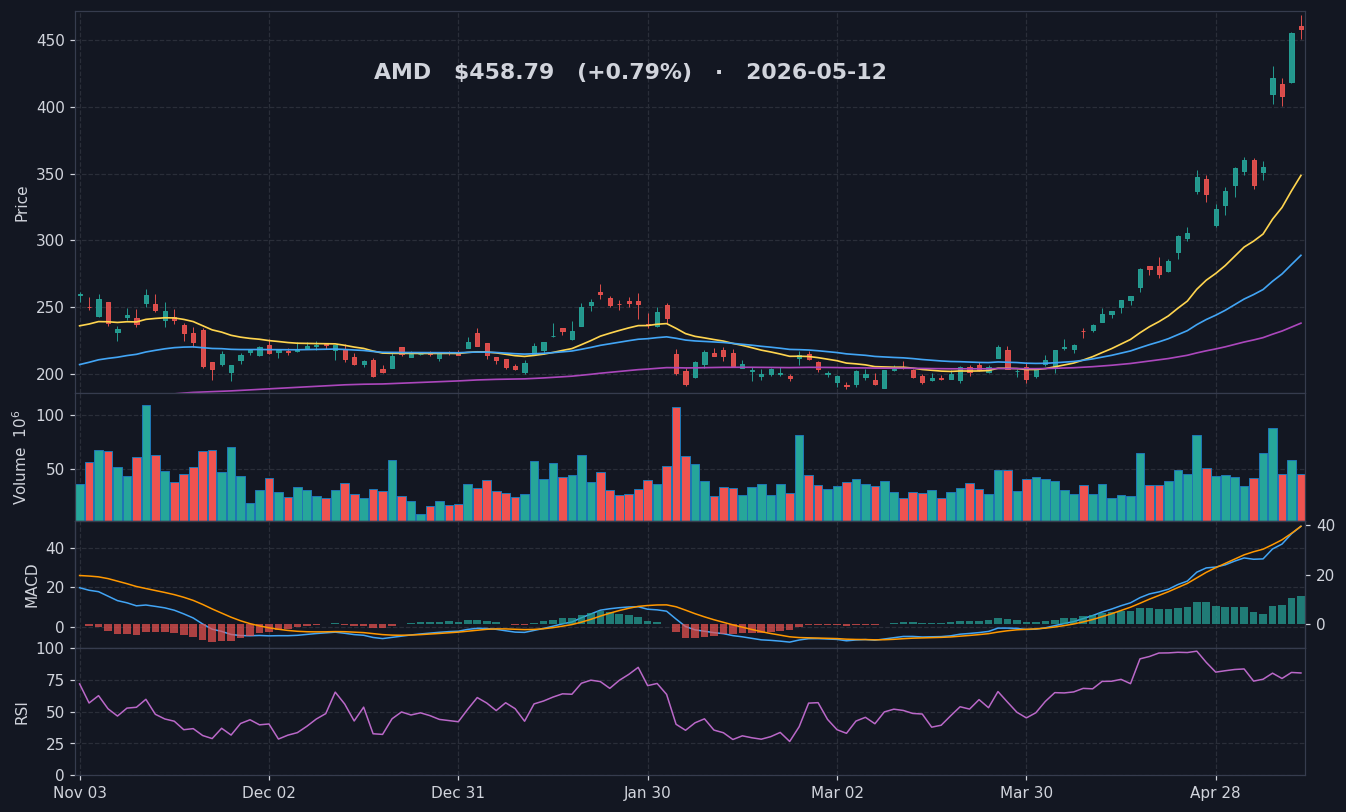Click the 50 tick on the RSI axis
The height and width of the screenshot is (812, 1346).
point(57,712)
